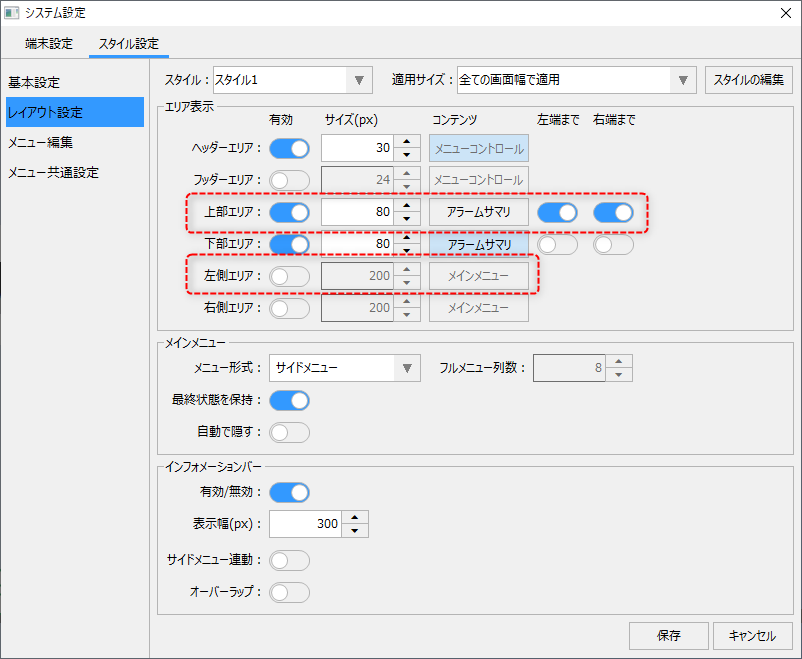Viewport: 802px width, 659px height.
Task: Increase header area size with up arrow
Action: [x=407, y=142]
